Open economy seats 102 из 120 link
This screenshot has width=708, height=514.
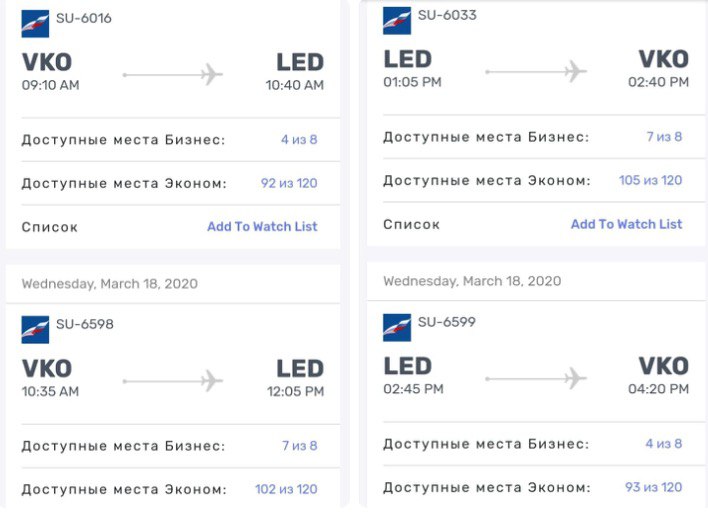pos(286,489)
